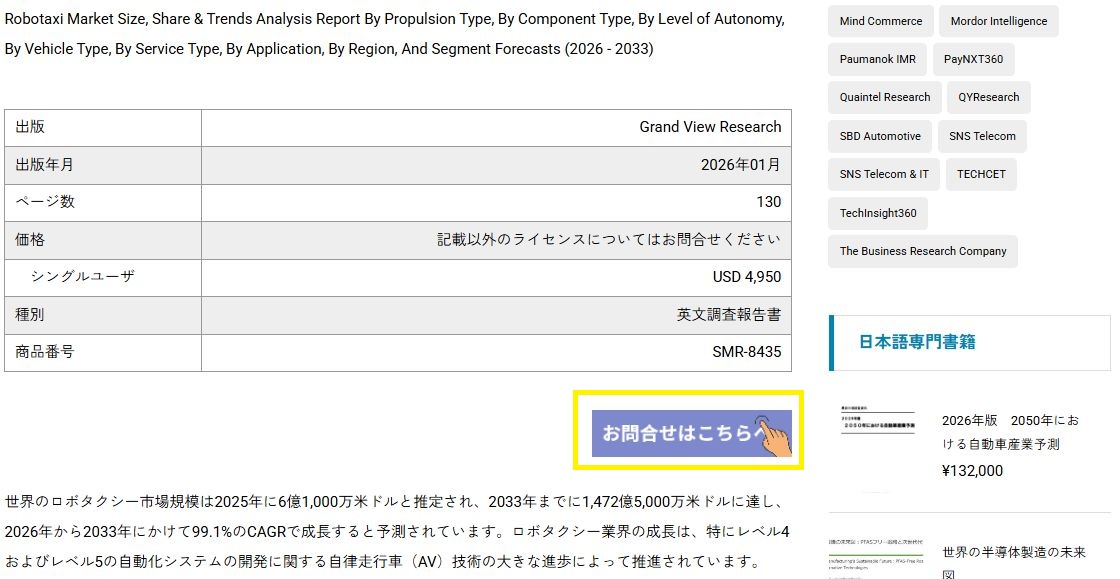The width and height of the screenshot is (1120, 579).
Task: Open the Paumanok IMR tag
Action: click(x=877, y=59)
